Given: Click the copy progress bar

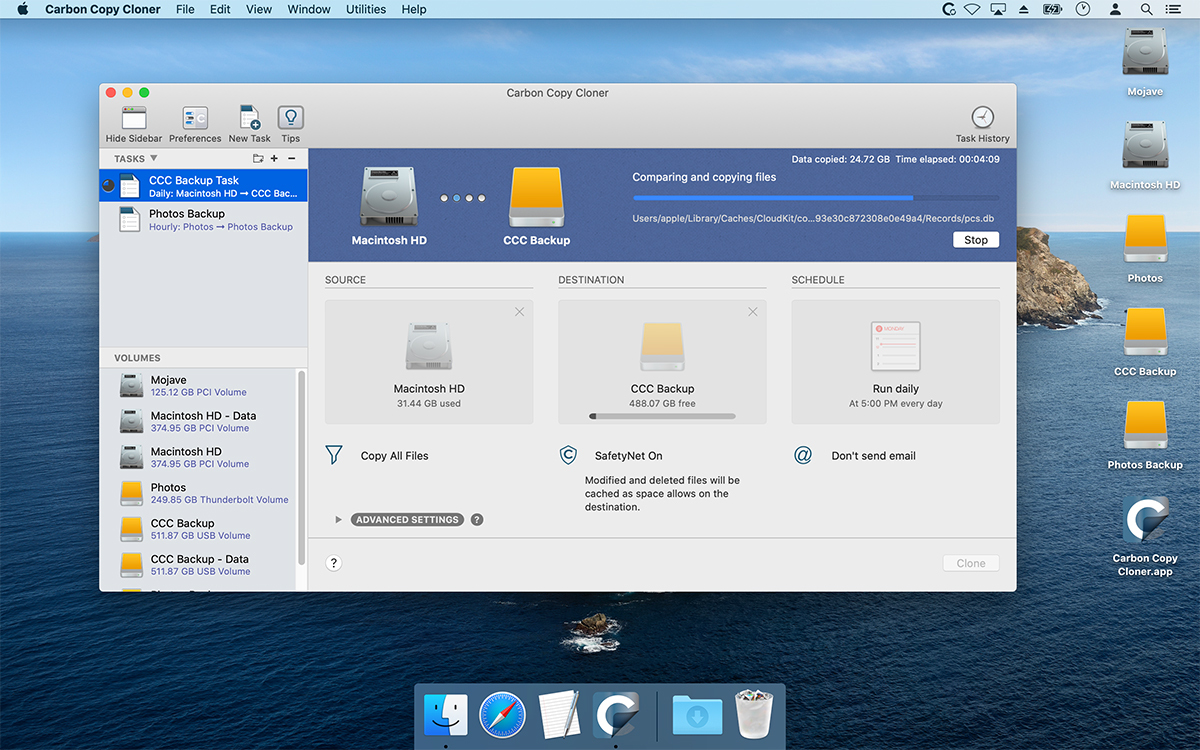Looking at the screenshot, I should 815,198.
